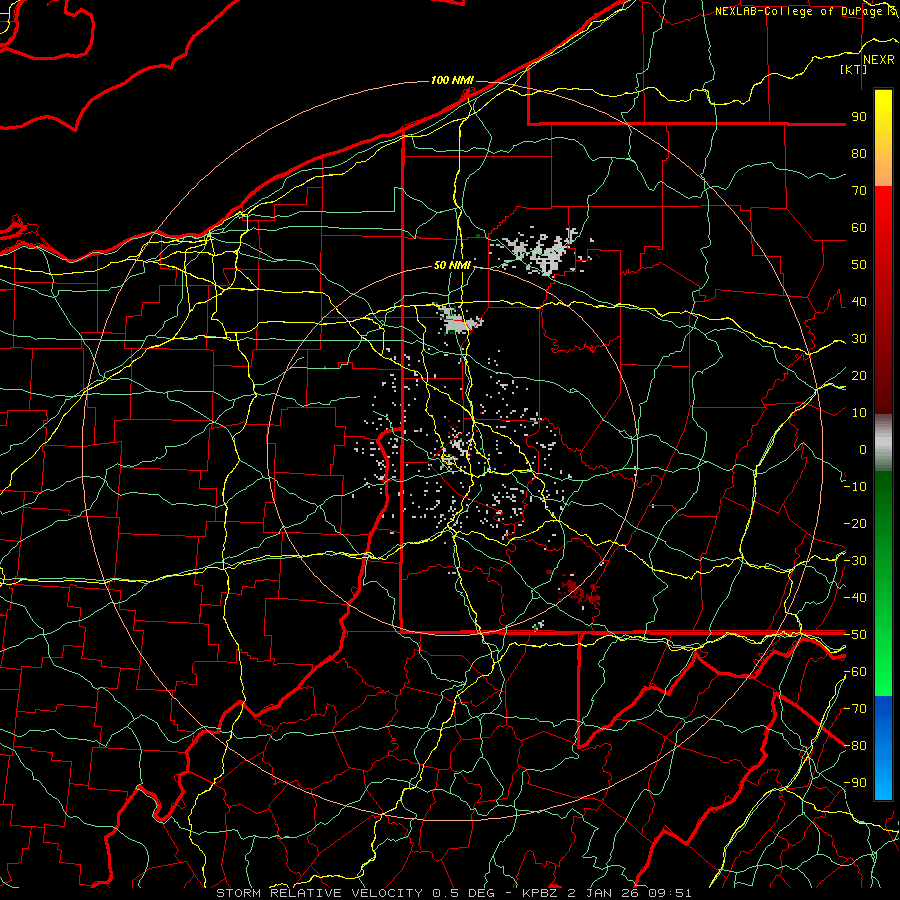
Task: Click the NEXR label at top right
Action: 879,60
